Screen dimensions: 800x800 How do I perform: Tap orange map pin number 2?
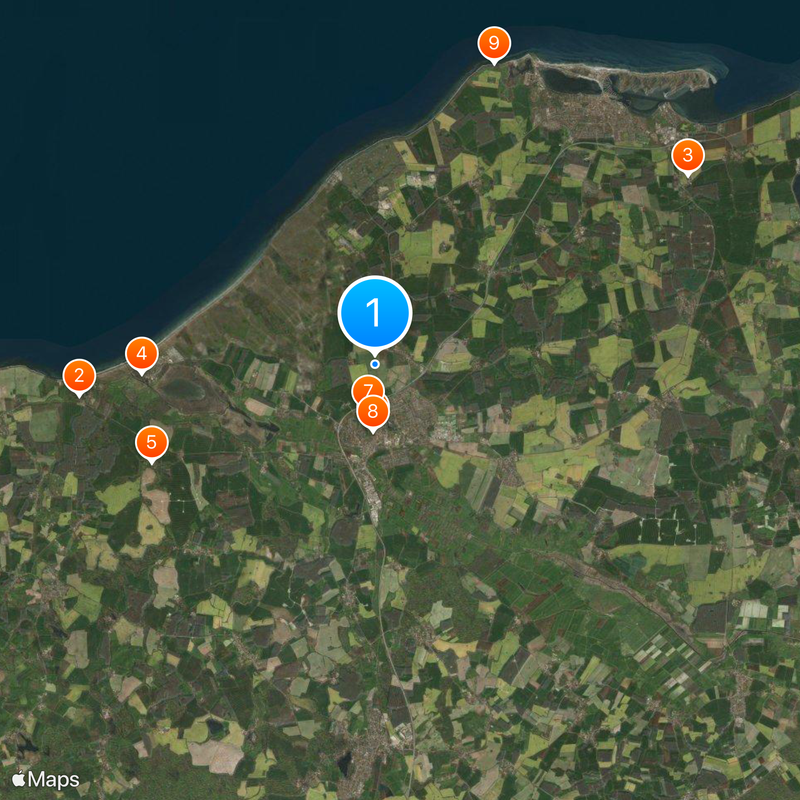(79, 376)
